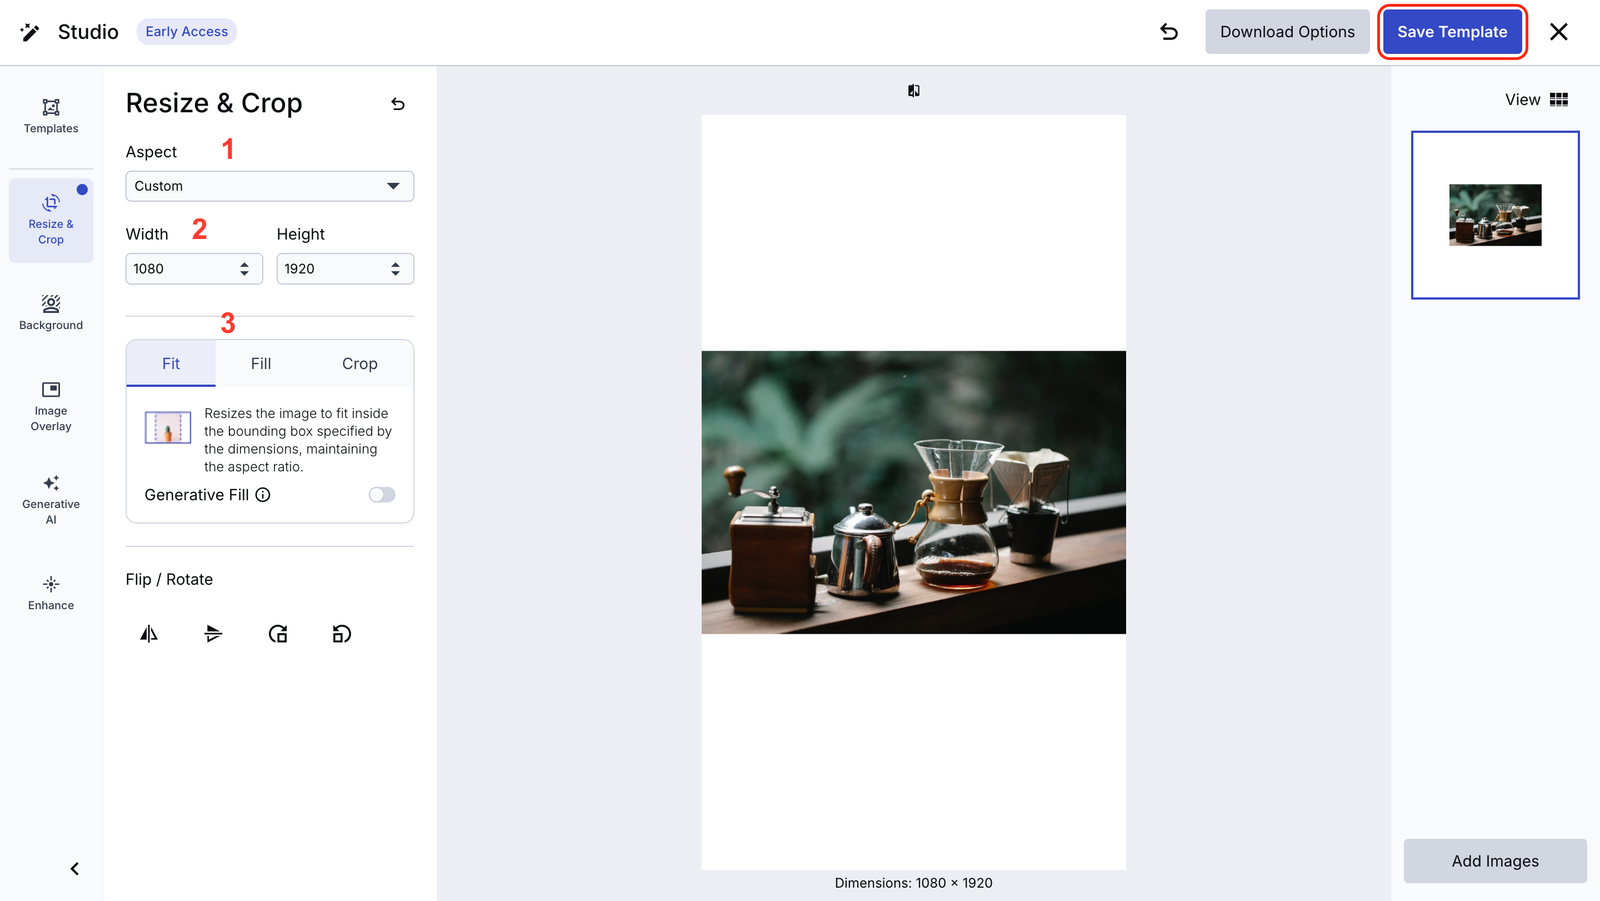Screen dimensions: 1600x901
Task: Collapse the sidebar with the left chevron
Action: (75, 869)
